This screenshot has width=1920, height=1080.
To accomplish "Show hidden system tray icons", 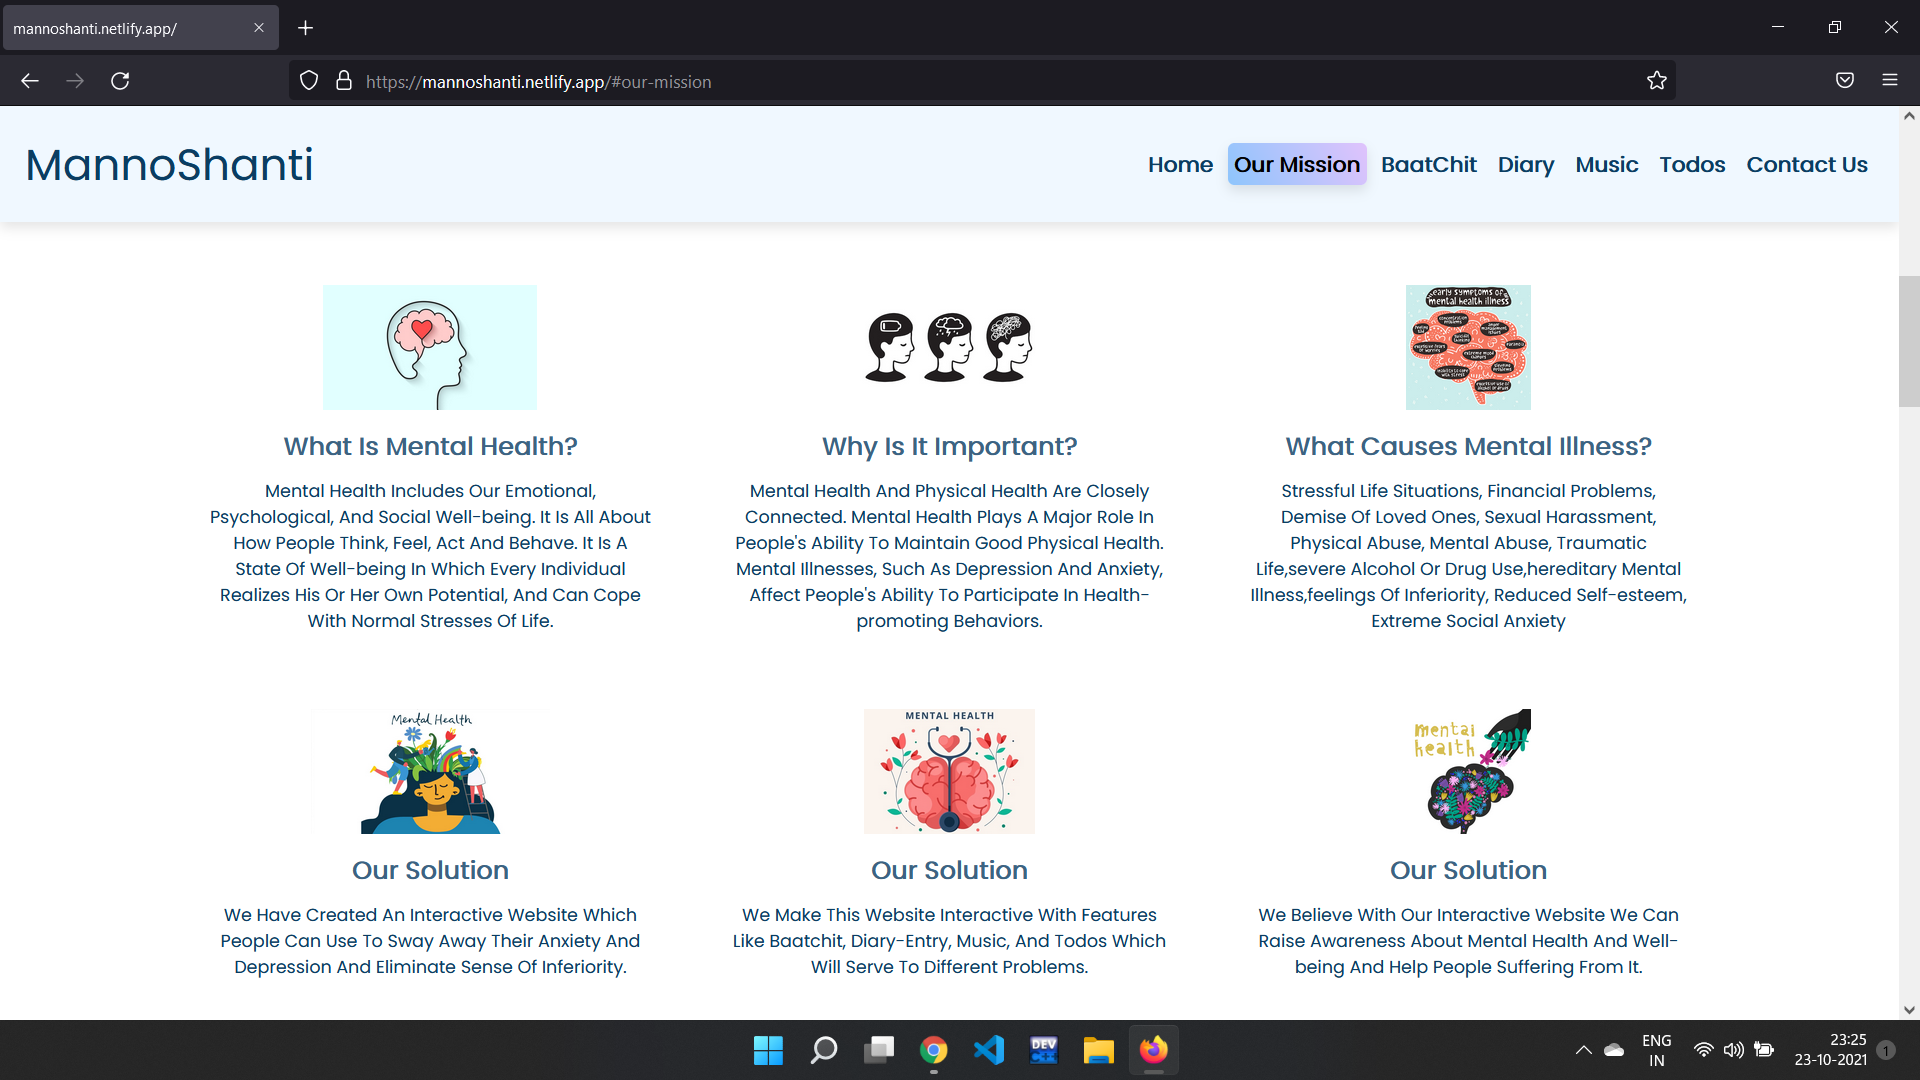I will click(1583, 1050).
